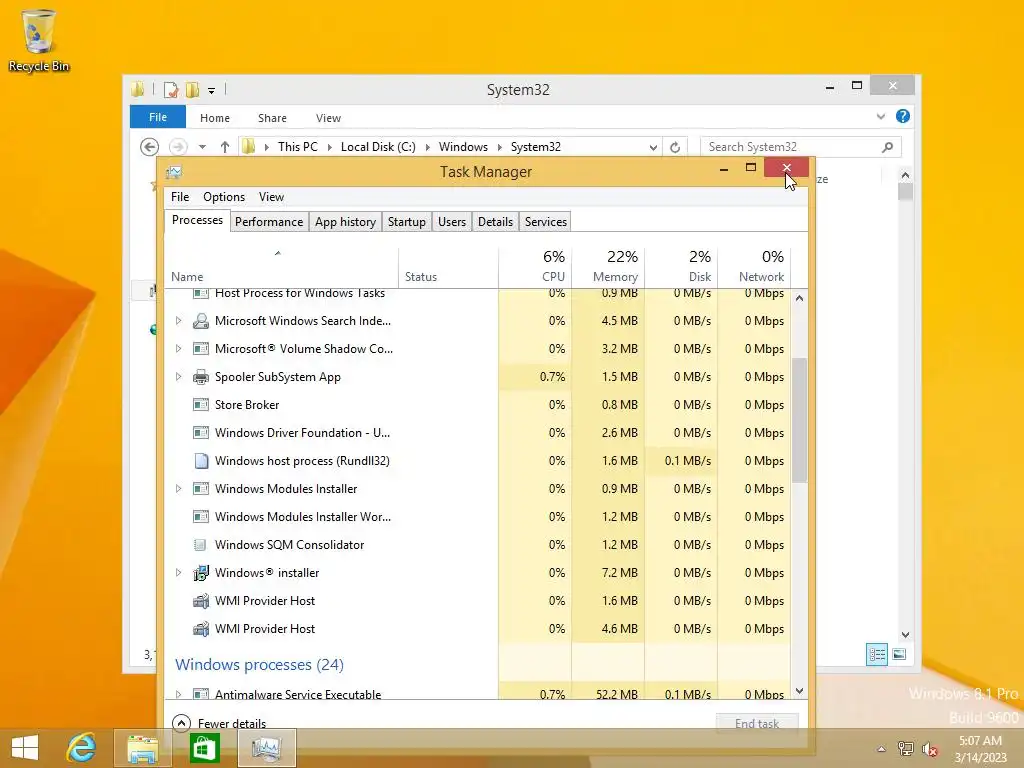This screenshot has width=1024, height=768.
Task: Click the End task button
Action: [757, 723]
